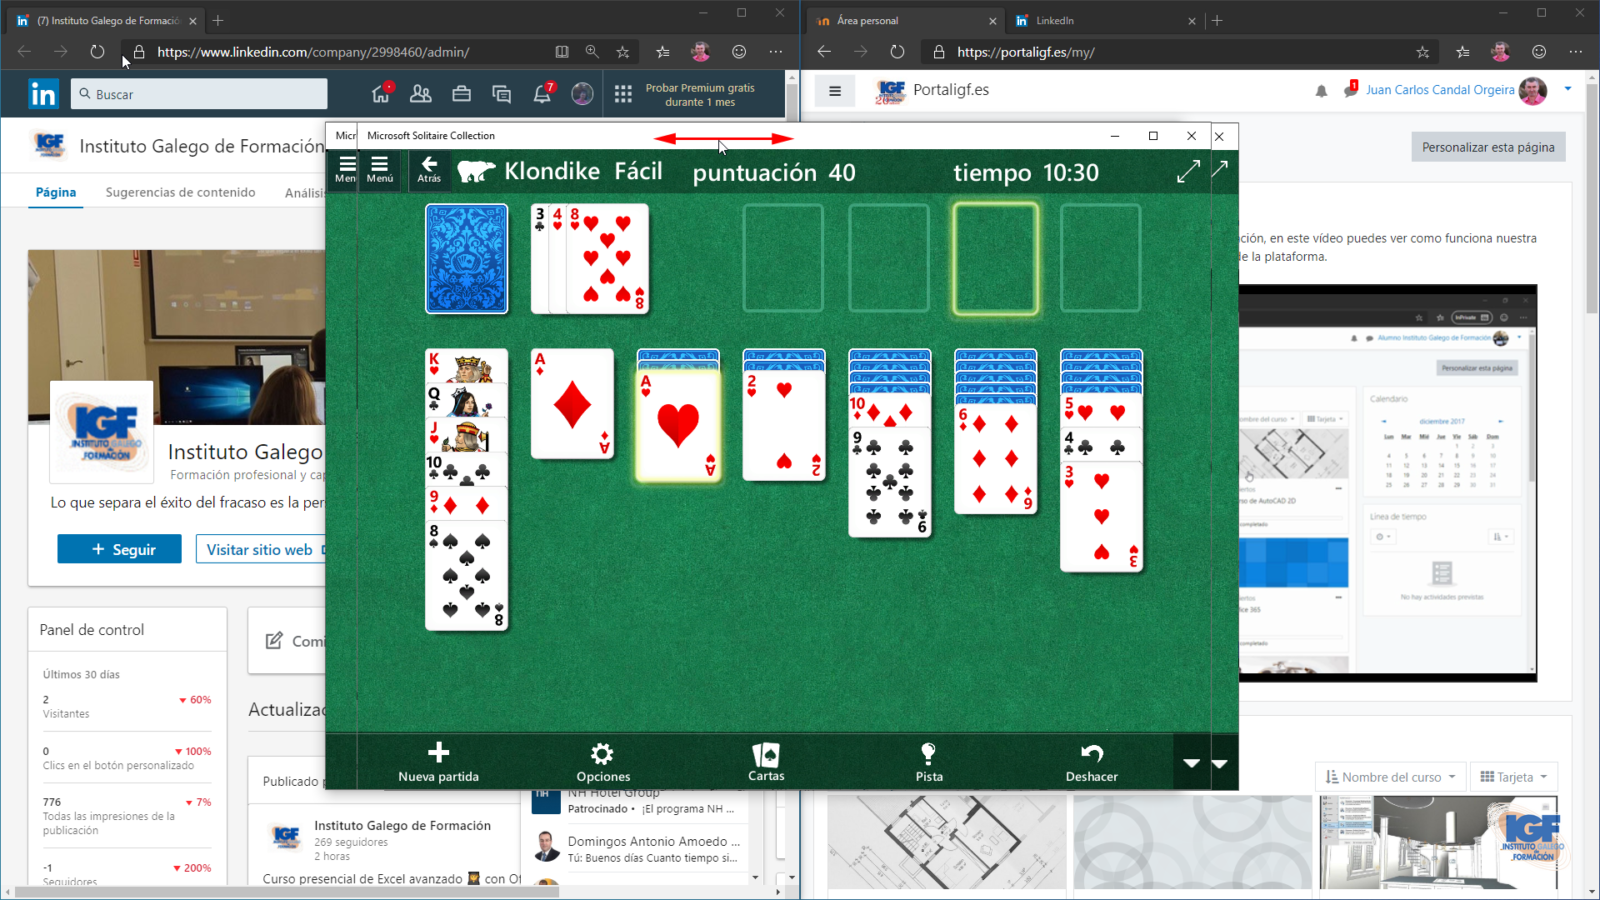
Task: Draw a card from the stock pile
Action: [467, 259]
